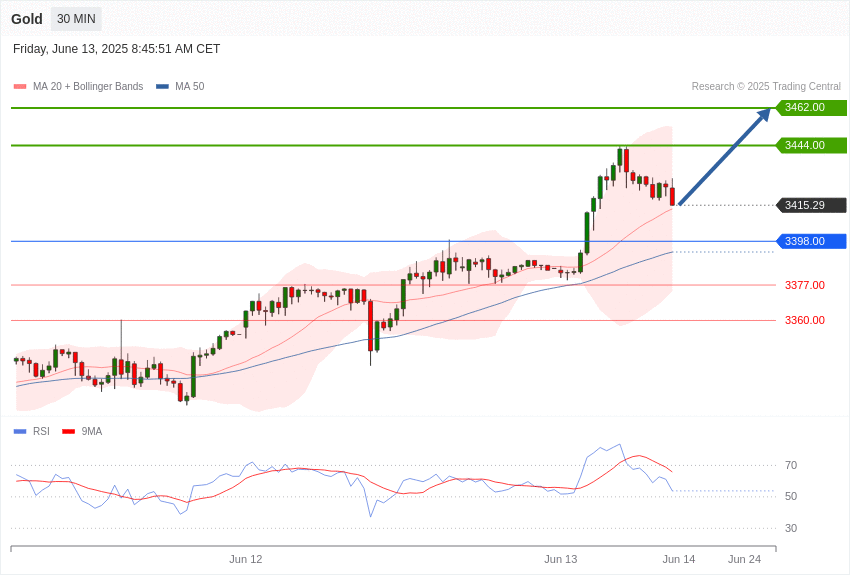Click the '9MA' legend label
This screenshot has width=850, height=576.
92,431
